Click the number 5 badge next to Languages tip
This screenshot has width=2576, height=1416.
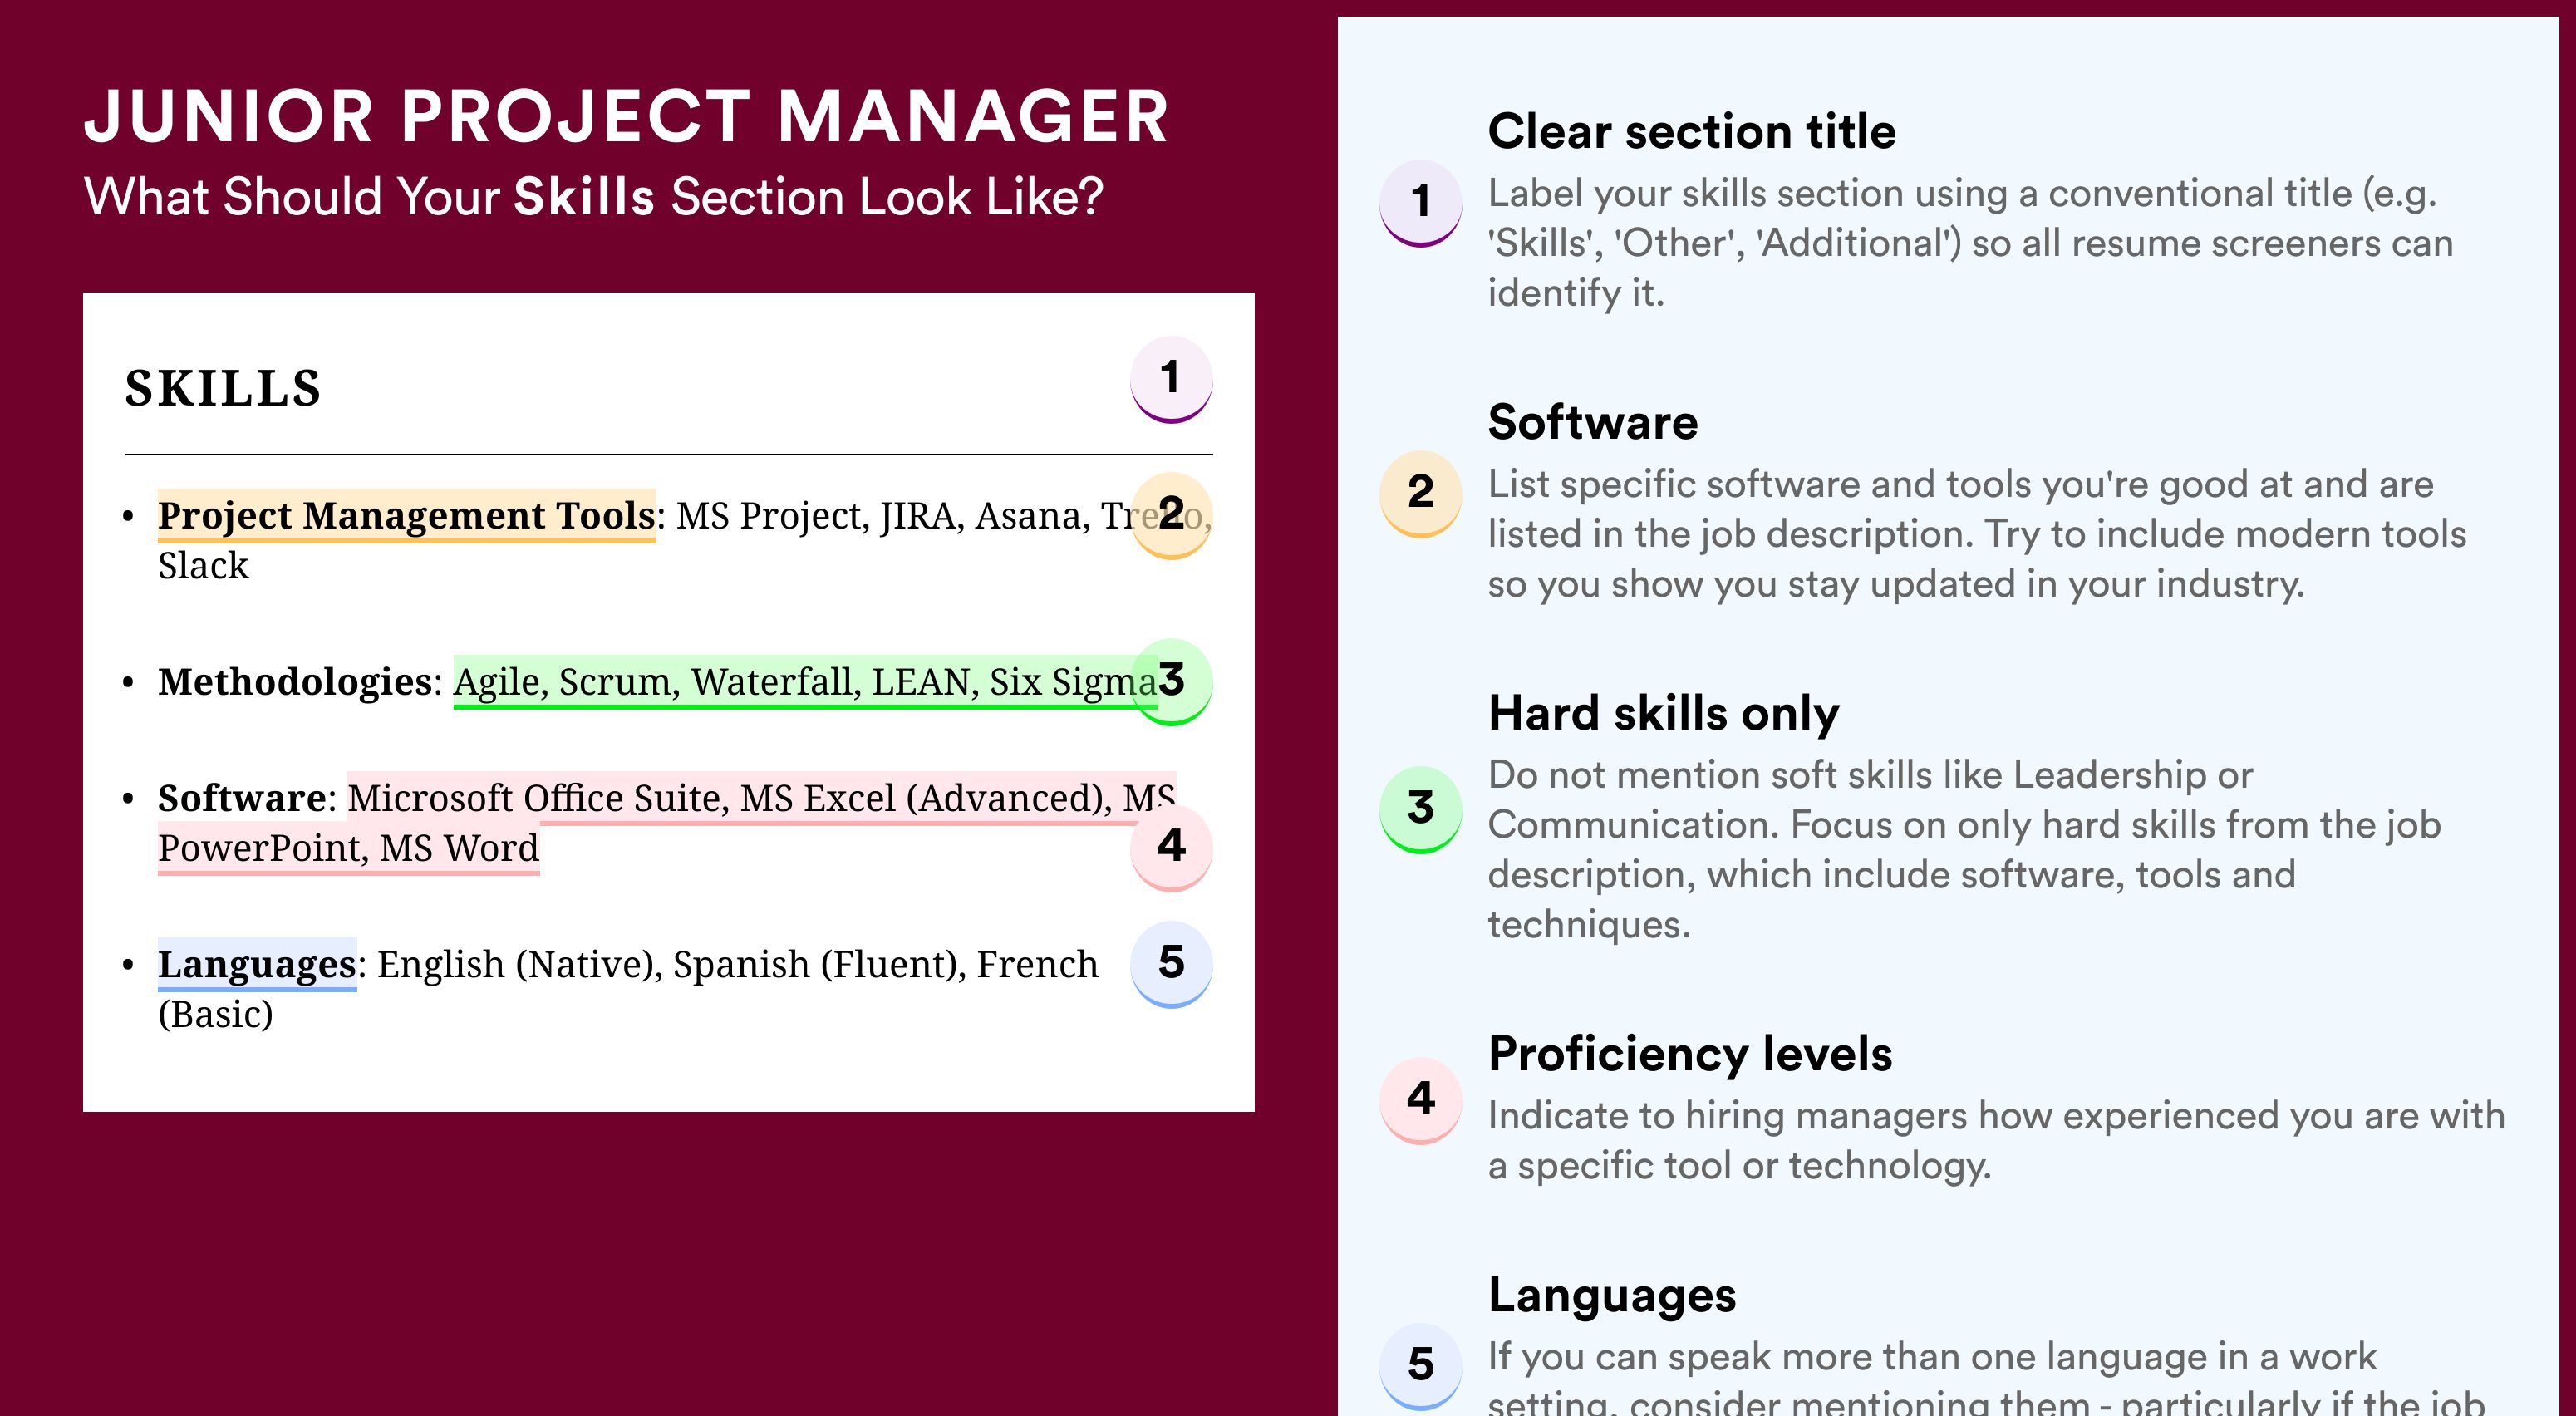point(1421,1366)
